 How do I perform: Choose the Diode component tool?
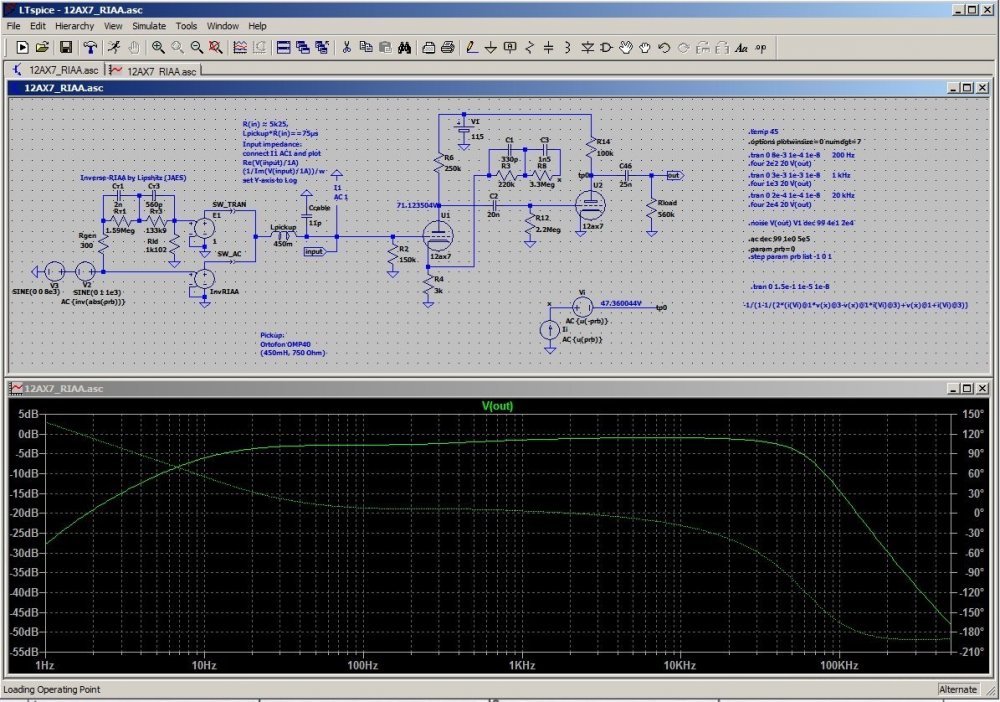[587, 47]
